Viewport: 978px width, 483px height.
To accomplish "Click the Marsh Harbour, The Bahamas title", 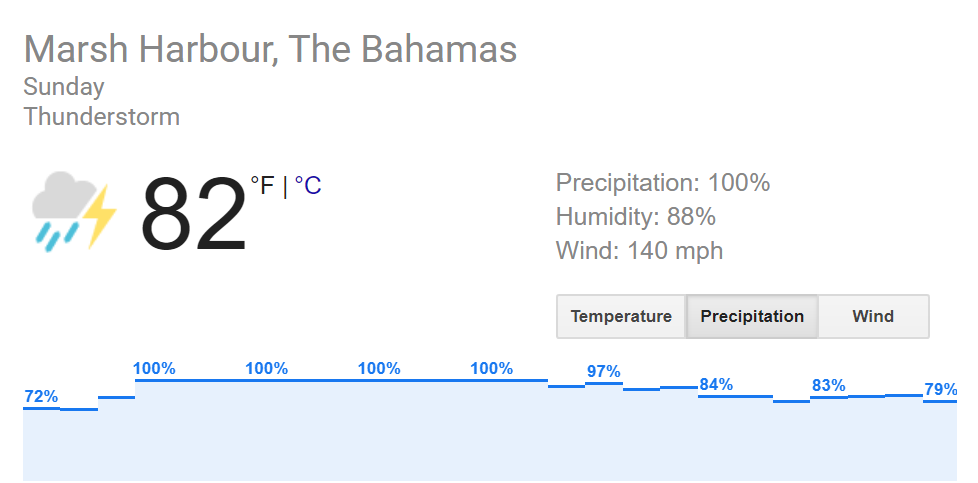I will tap(270, 50).
